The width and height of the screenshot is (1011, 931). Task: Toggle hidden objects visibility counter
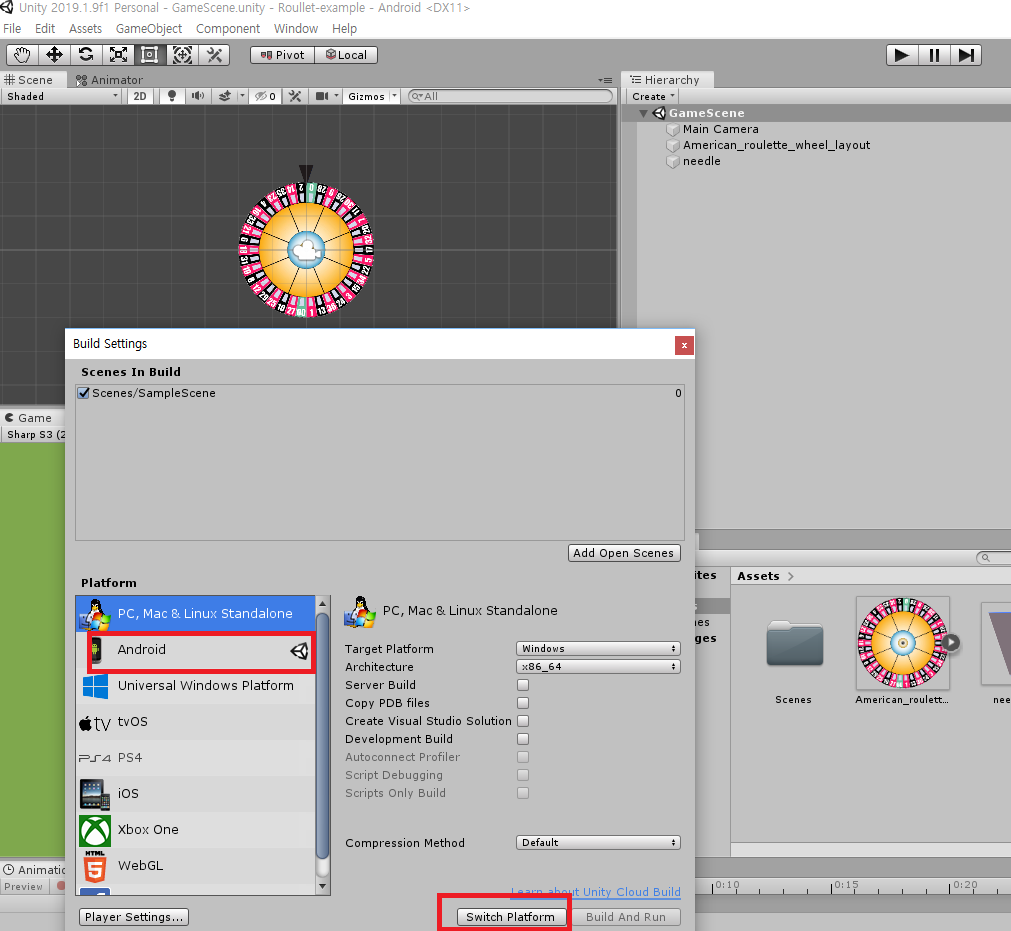[x=266, y=96]
